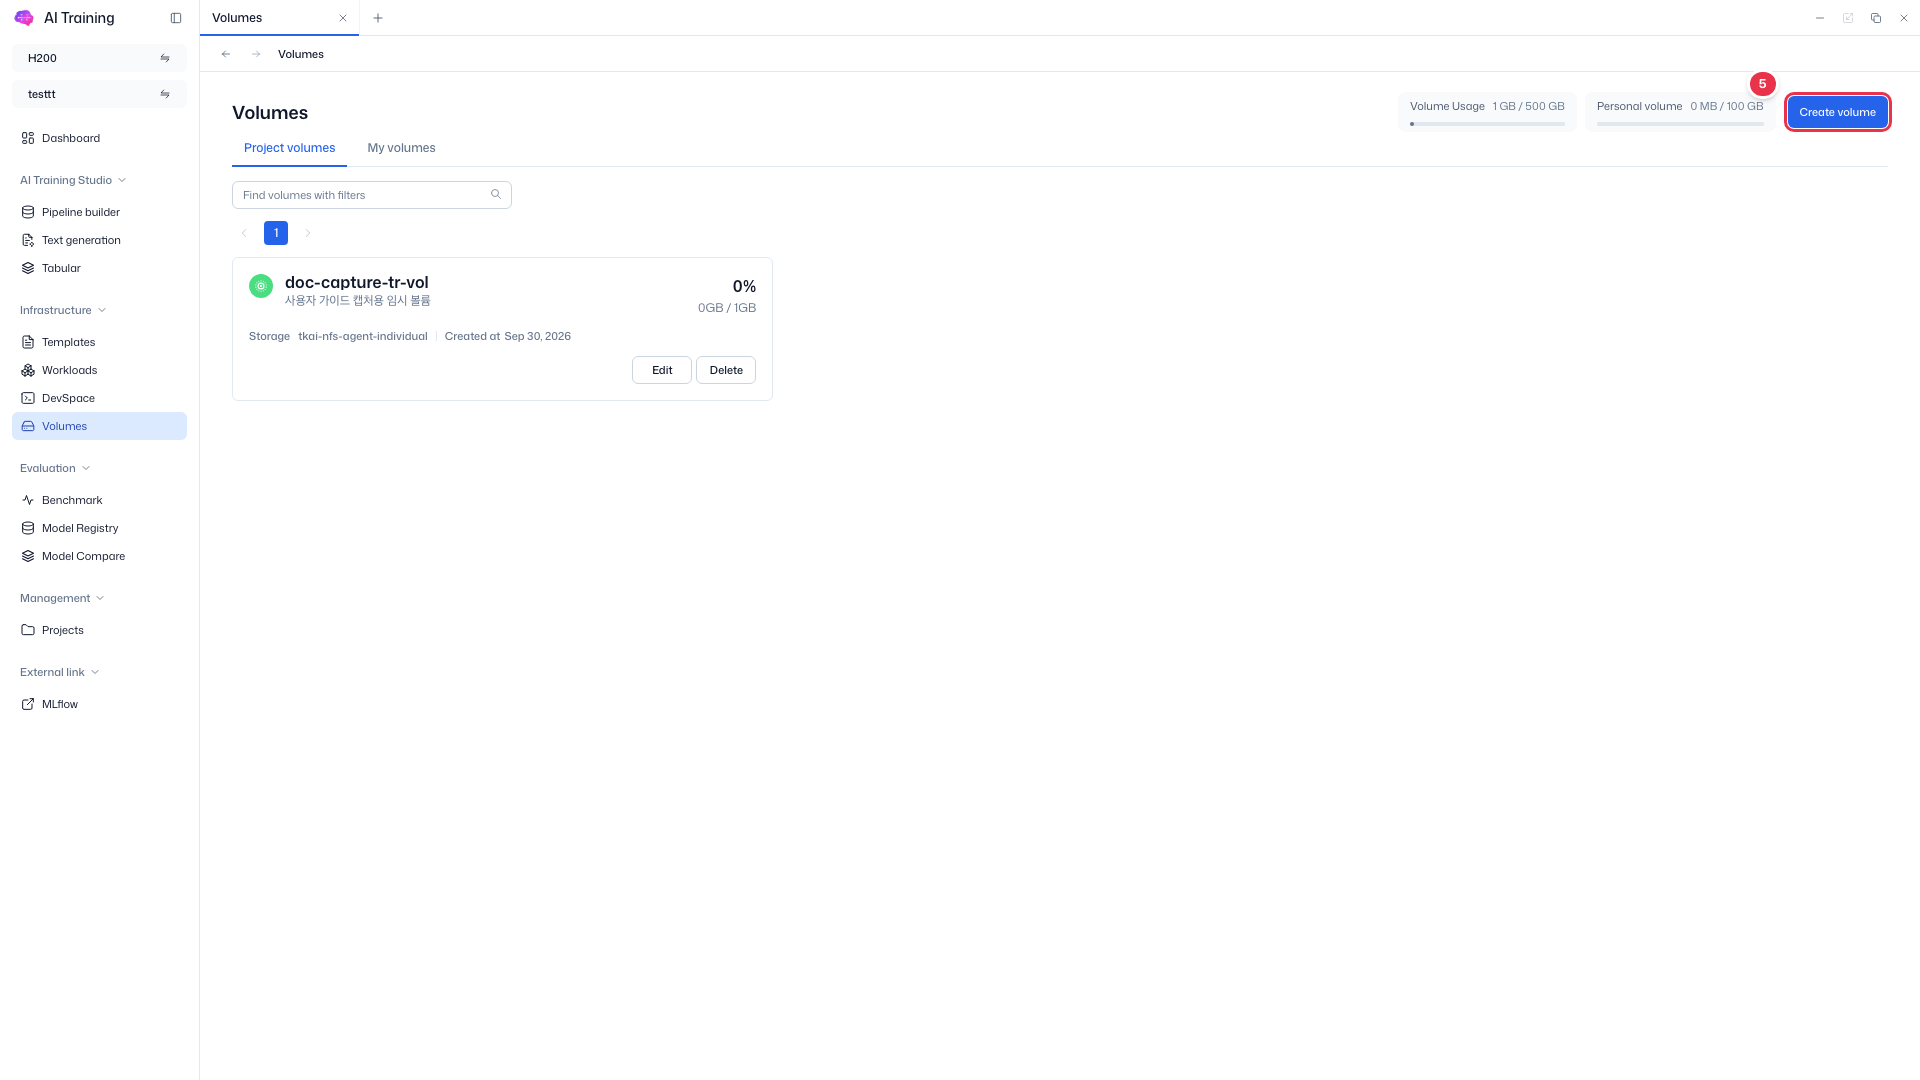Click the search magnifier icon
The width and height of the screenshot is (1920, 1080).
(496, 195)
